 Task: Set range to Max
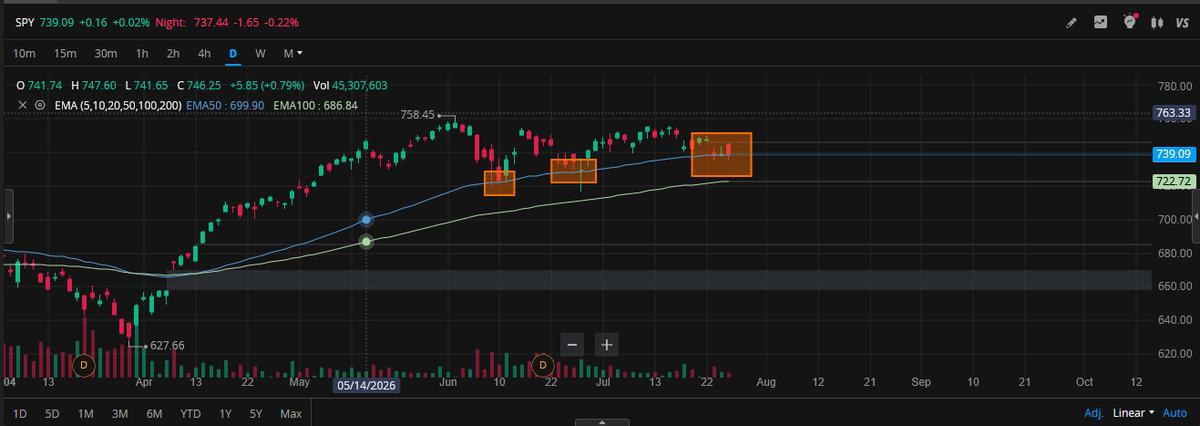coord(291,412)
